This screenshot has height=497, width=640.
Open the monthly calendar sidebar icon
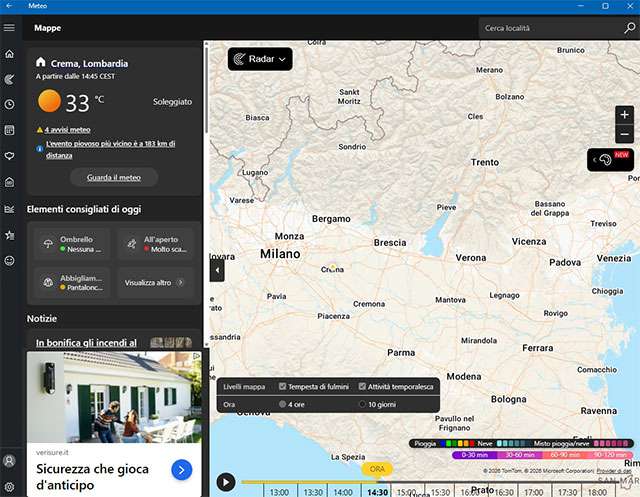tap(9, 130)
